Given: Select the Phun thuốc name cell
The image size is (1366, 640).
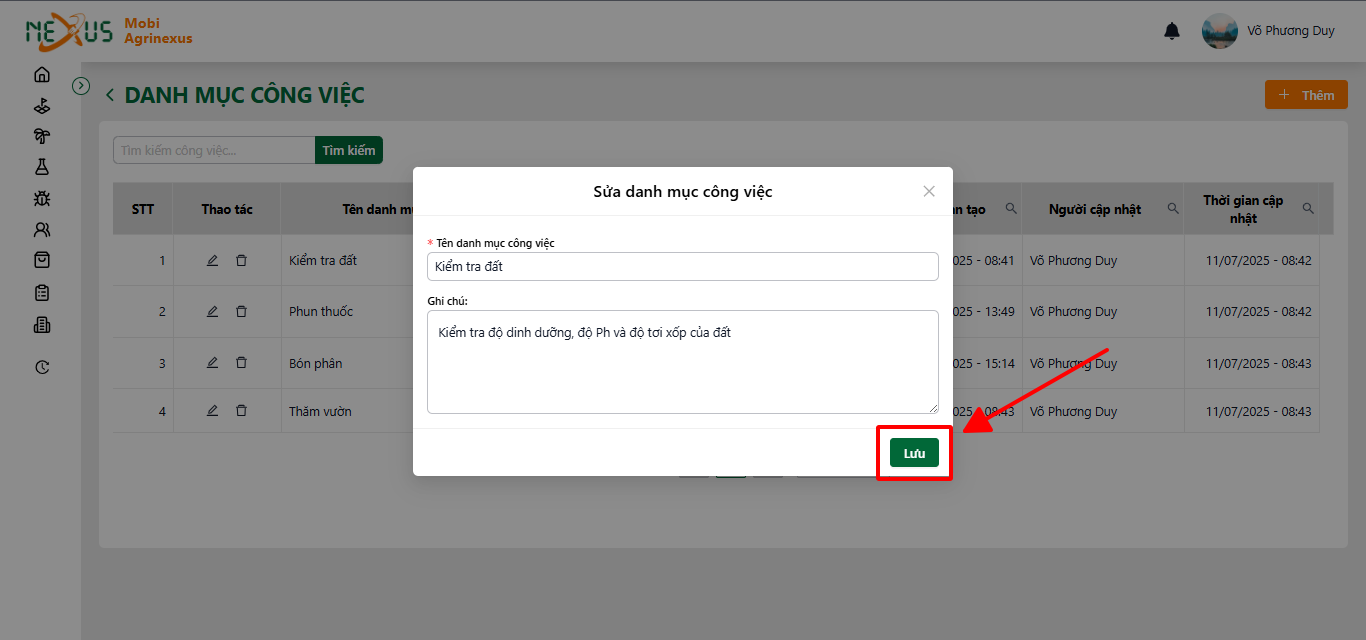Looking at the screenshot, I should pyautogui.click(x=321, y=311).
